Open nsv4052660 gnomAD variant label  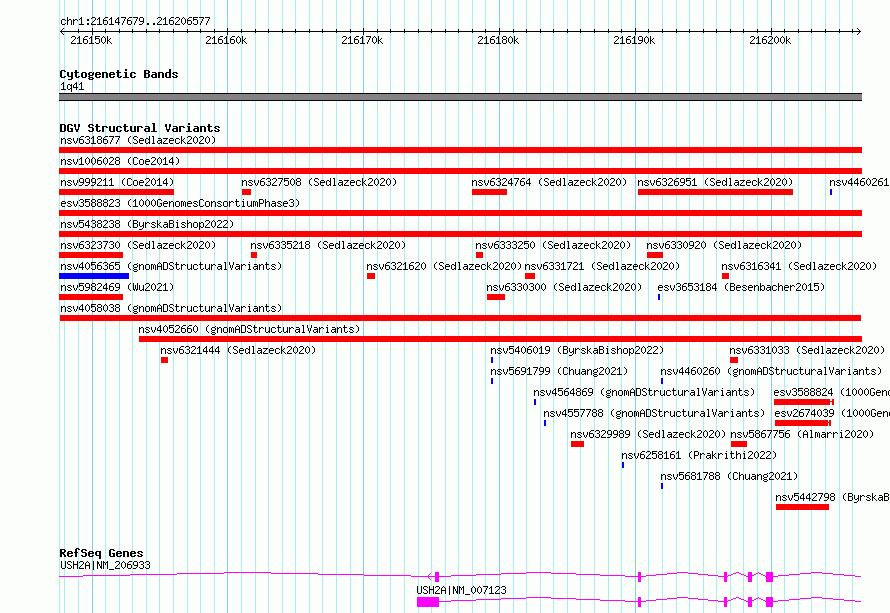click(249, 329)
